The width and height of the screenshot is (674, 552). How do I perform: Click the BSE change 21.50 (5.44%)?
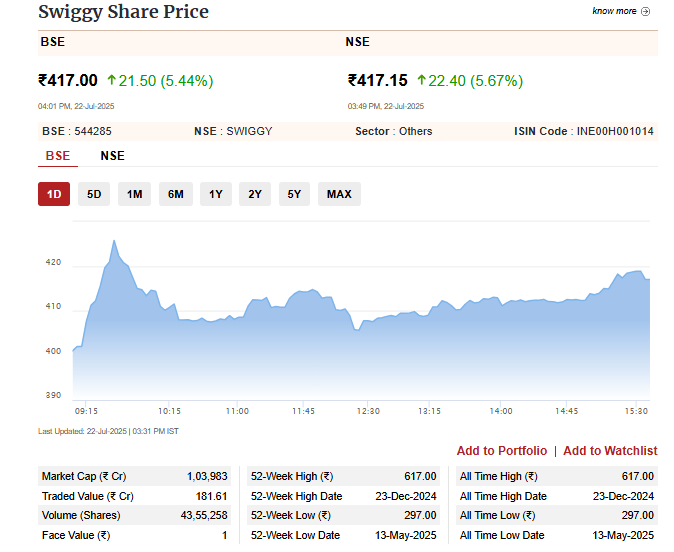tap(166, 81)
